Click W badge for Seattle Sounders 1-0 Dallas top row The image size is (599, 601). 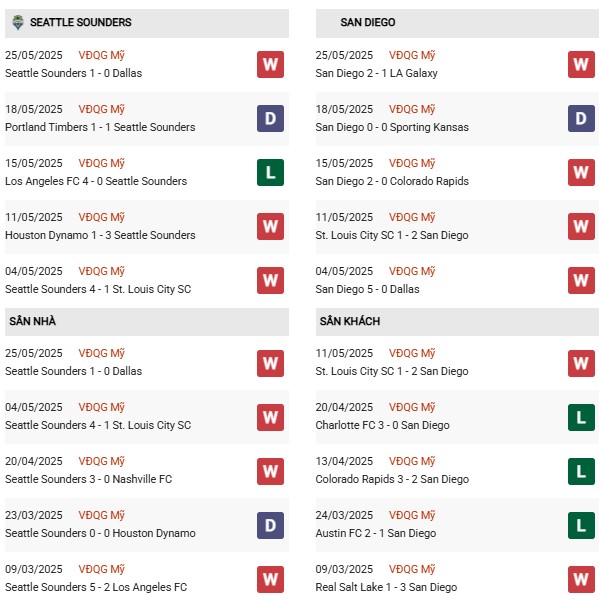270,64
